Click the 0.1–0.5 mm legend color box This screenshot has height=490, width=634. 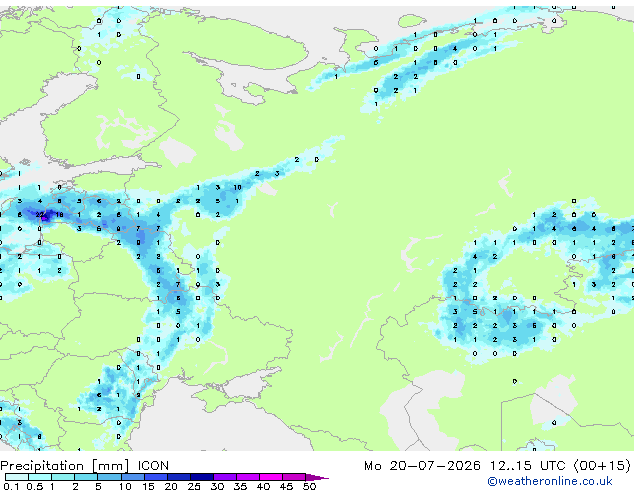(17, 477)
